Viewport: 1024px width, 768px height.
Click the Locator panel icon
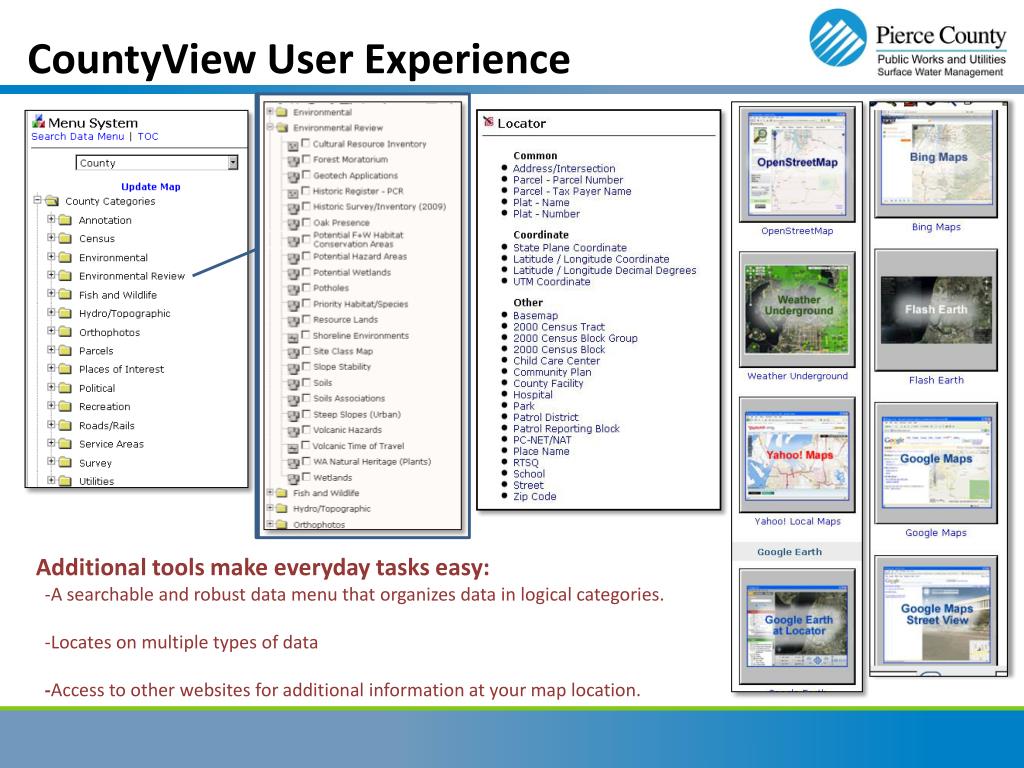488,121
